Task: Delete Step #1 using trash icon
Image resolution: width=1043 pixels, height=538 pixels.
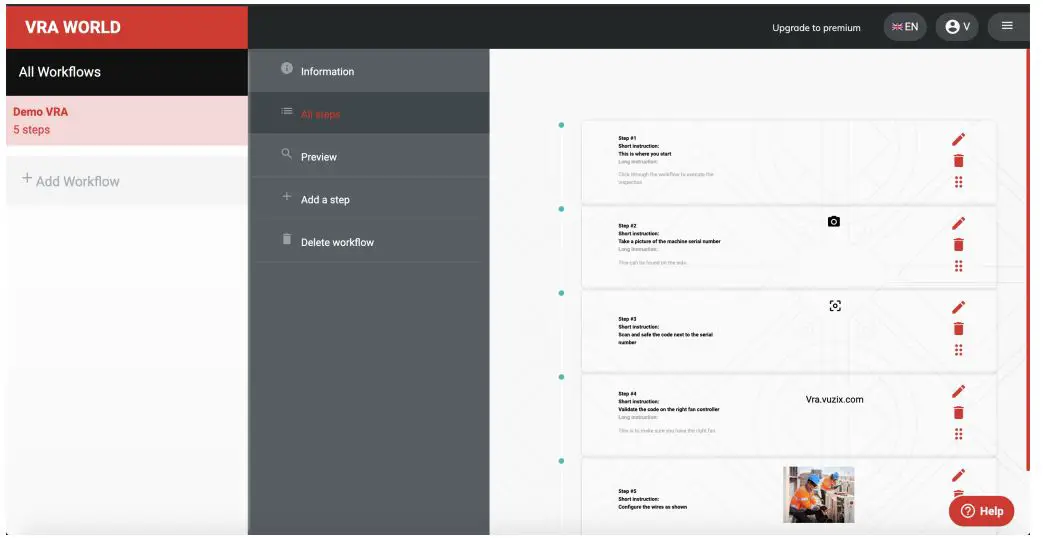Action: [958, 161]
